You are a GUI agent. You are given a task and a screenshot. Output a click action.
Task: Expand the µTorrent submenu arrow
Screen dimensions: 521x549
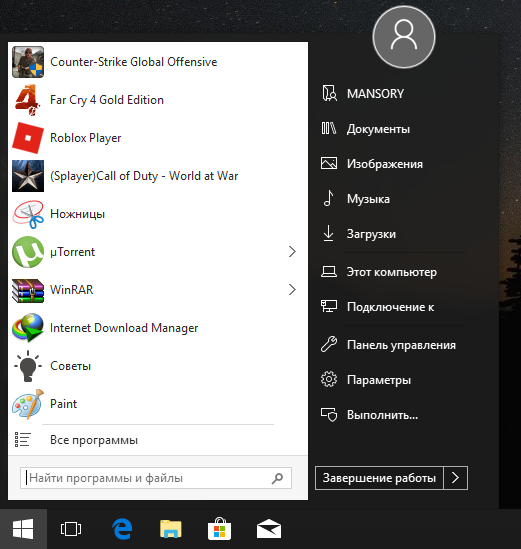coord(292,252)
